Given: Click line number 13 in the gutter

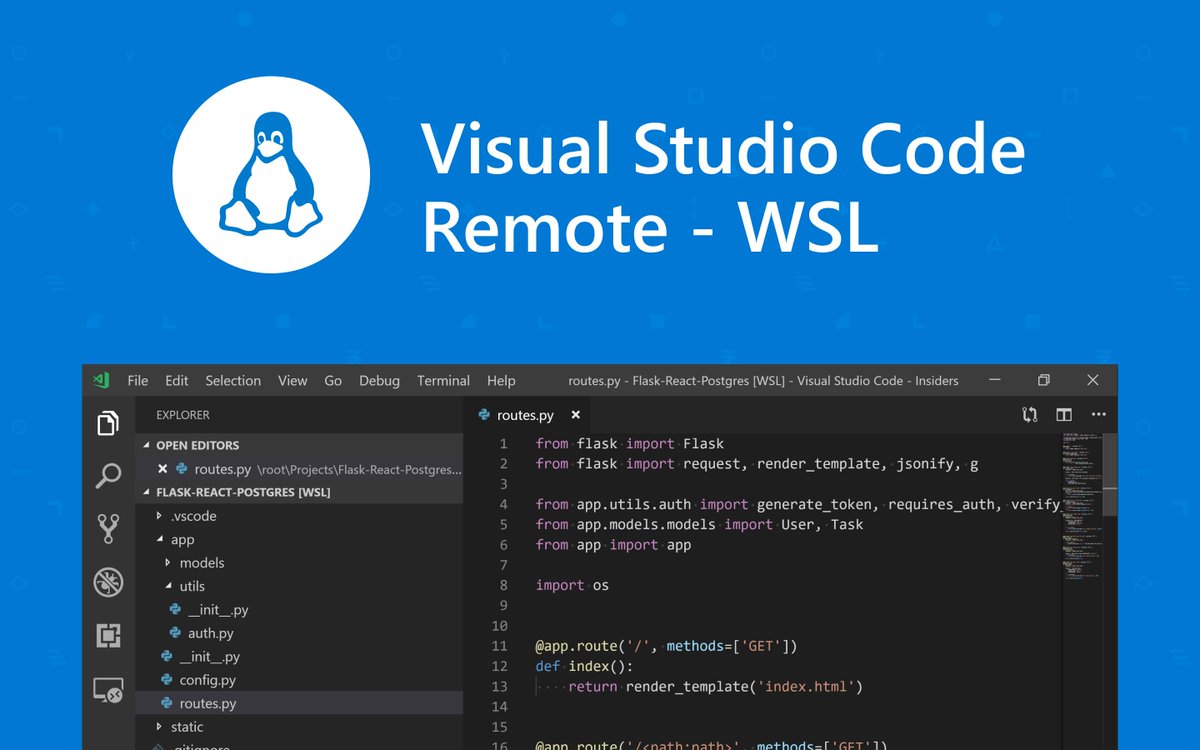Looking at the screenshot, I should (499, 686).
